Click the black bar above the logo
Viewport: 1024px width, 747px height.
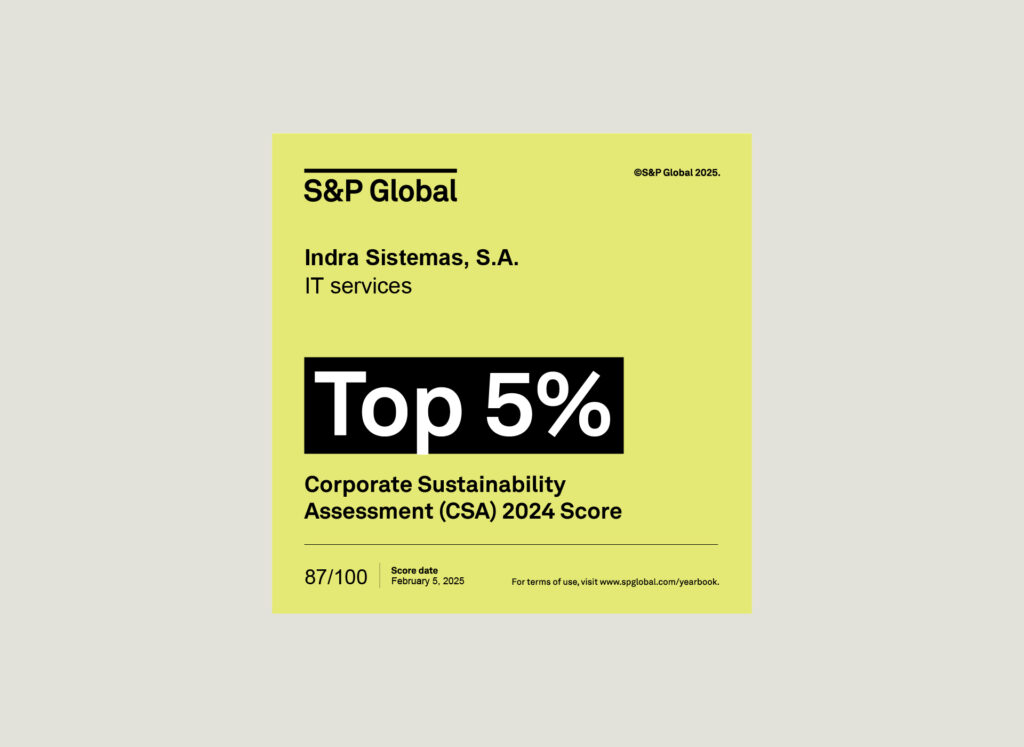[x=380, y=171]
